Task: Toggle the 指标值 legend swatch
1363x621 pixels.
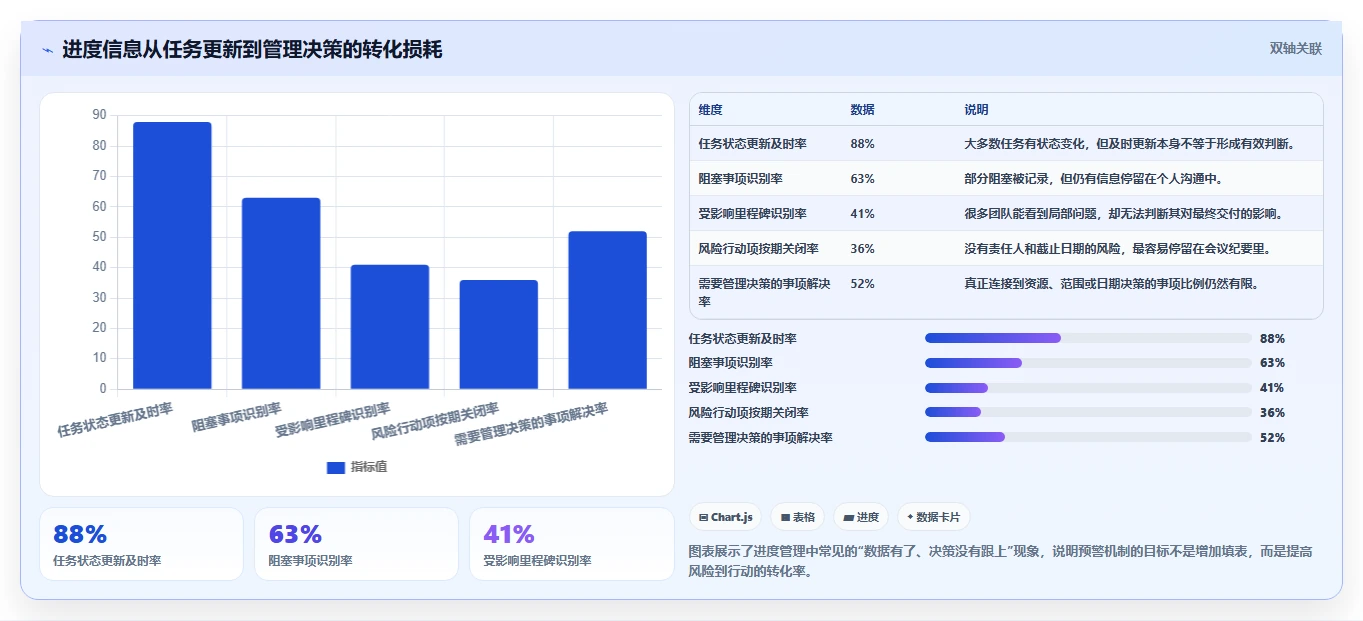Action: click(x=336, y=468)
